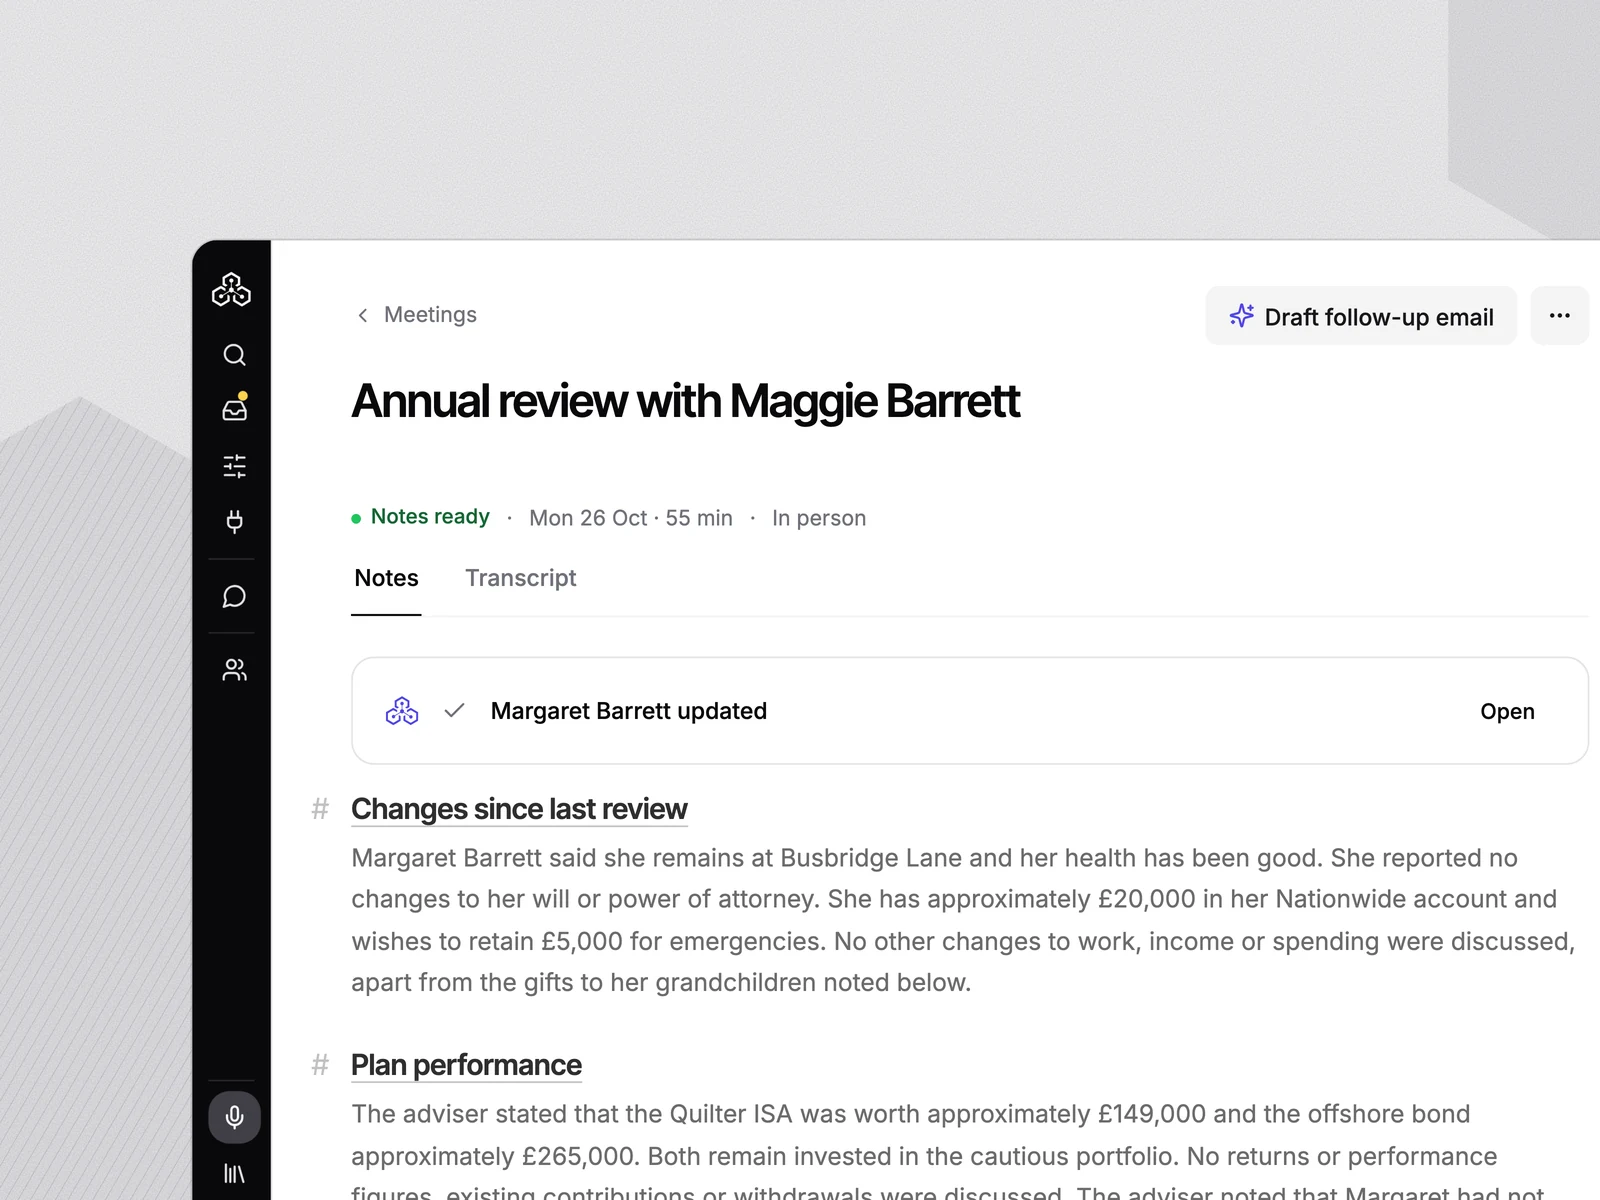This screenshot has width=1600, height=1200.
Task: Click the hash next to Changes since last review
Action: pos(320,809)
